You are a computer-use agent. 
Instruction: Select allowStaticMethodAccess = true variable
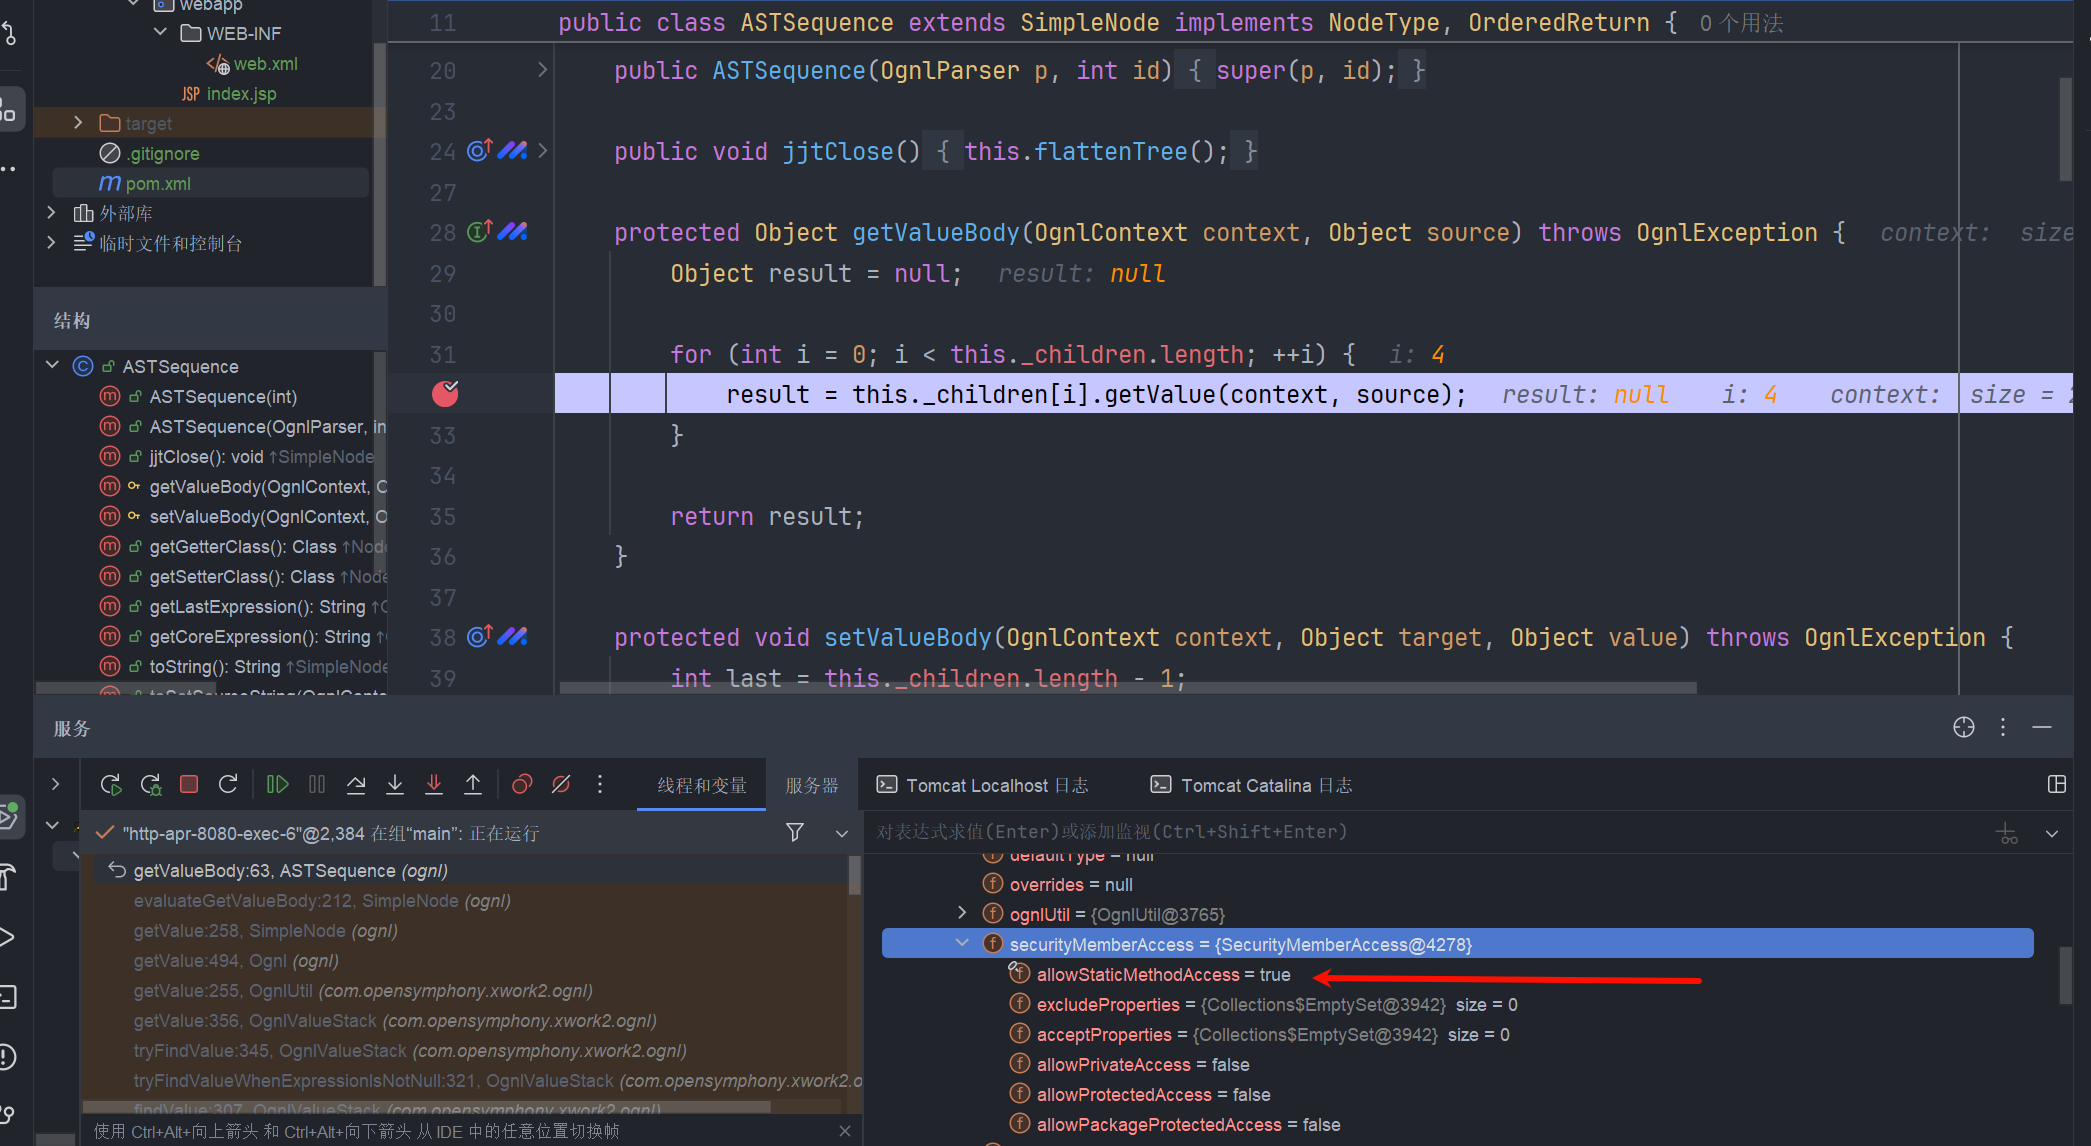pos(1164,974)
